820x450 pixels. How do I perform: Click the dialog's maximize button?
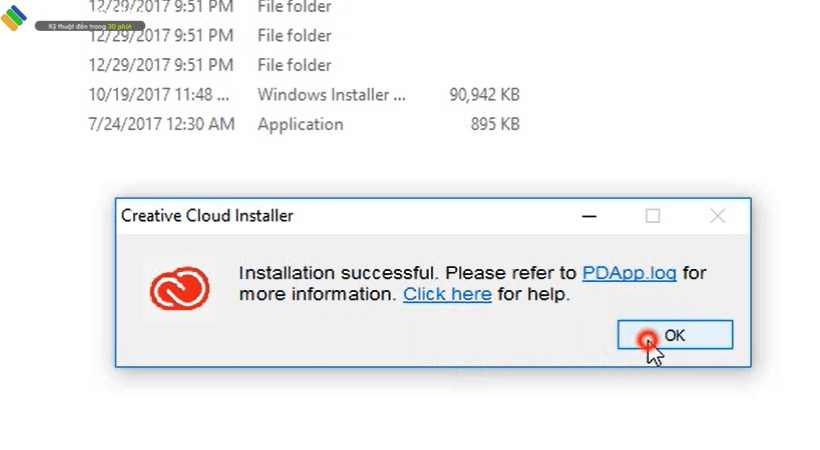coord(652,216)
